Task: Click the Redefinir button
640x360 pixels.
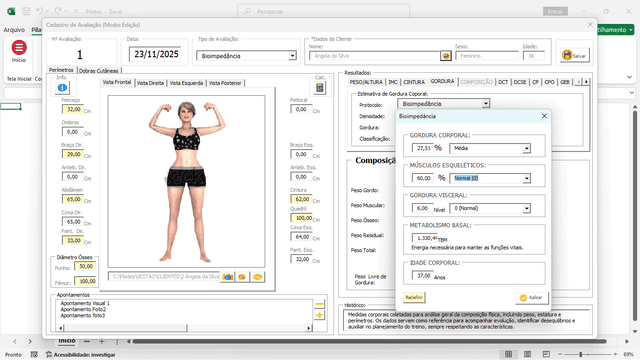Action: coord(414,298)
